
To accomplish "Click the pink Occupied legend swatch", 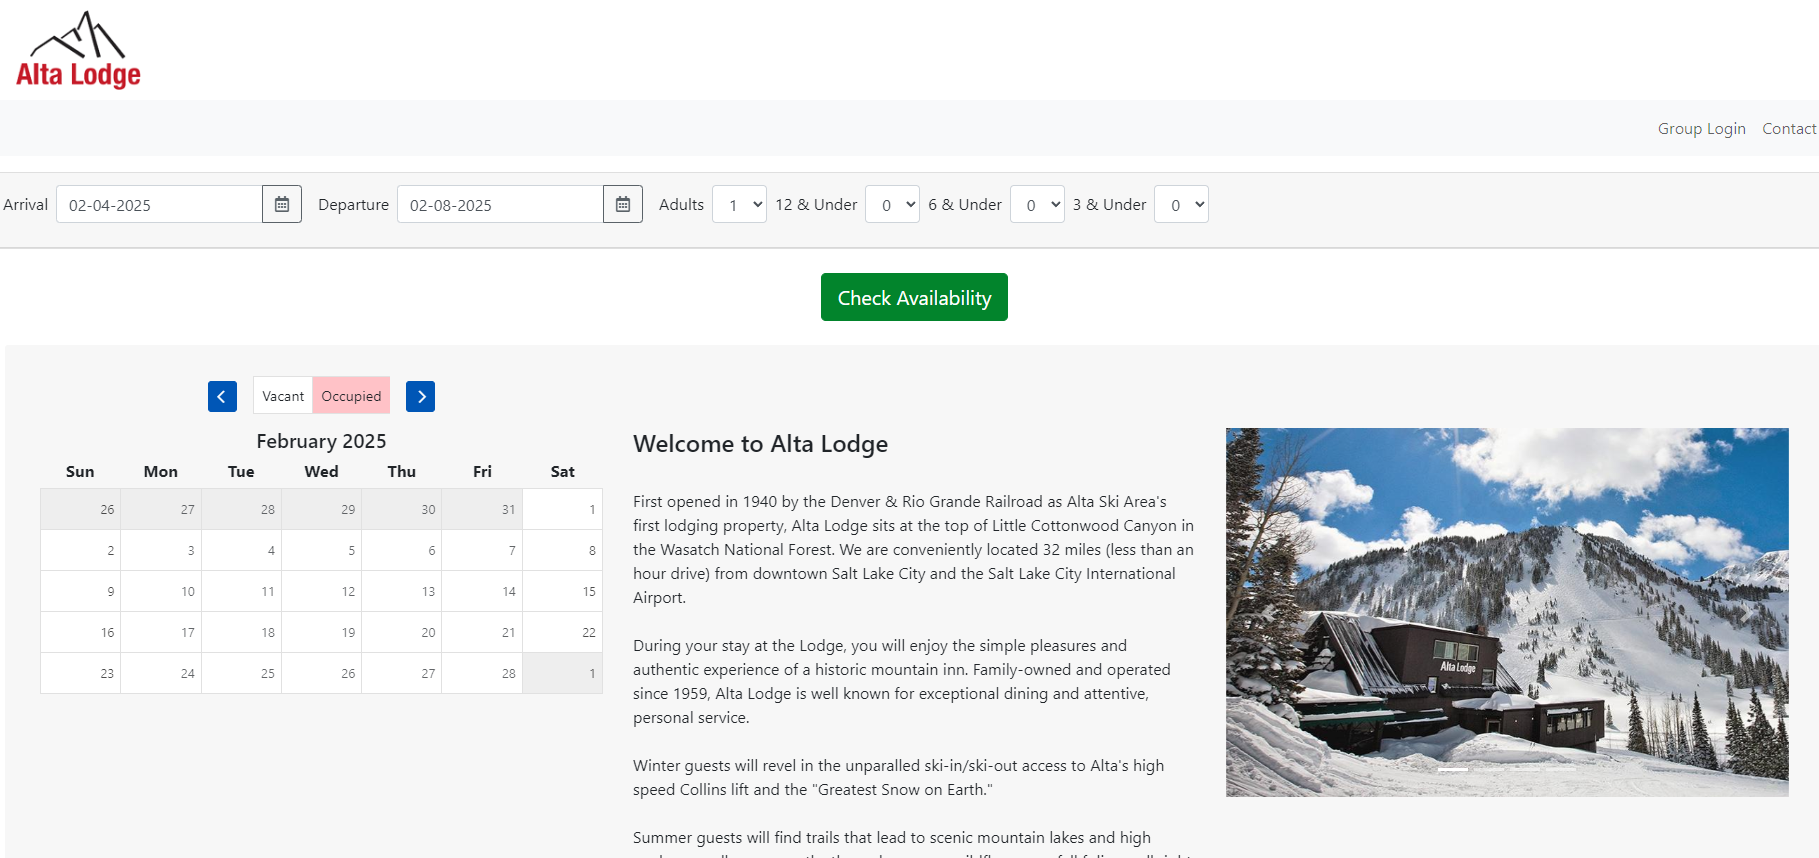I will tap(351, 396).
